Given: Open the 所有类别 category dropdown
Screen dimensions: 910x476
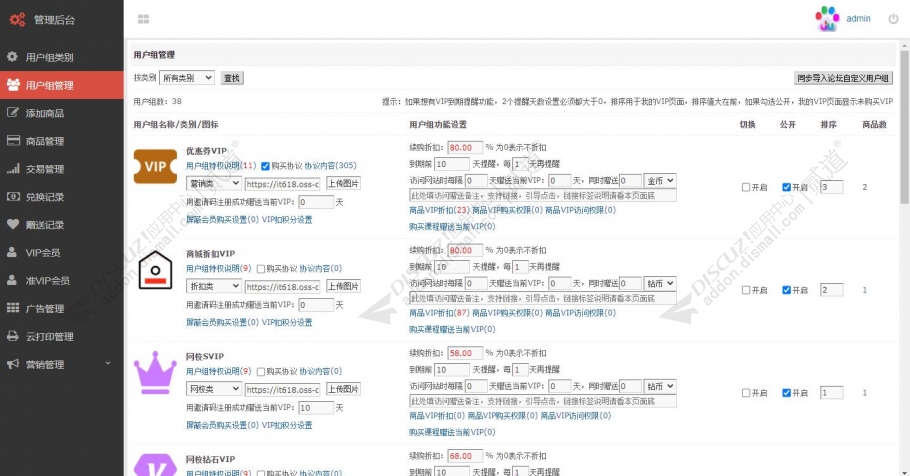Looking at the screenshot, I should (x=187, y=78).
